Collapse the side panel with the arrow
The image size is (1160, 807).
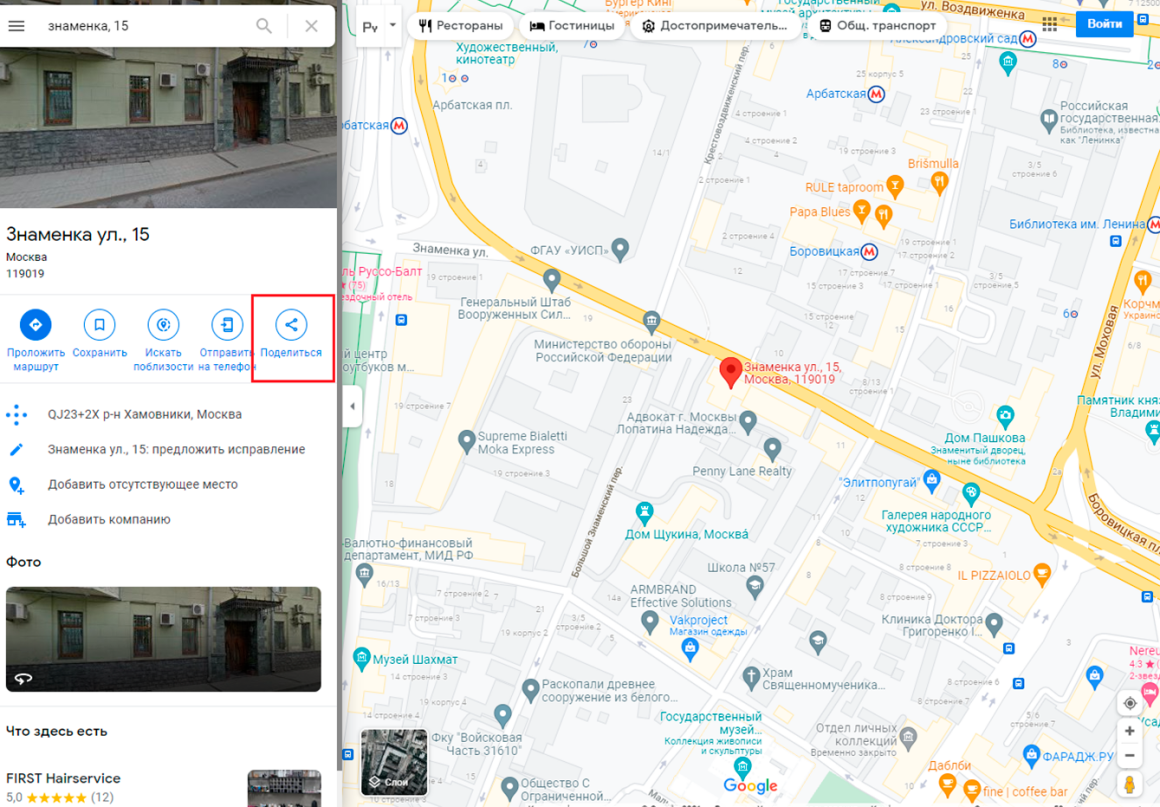[352, 406]
